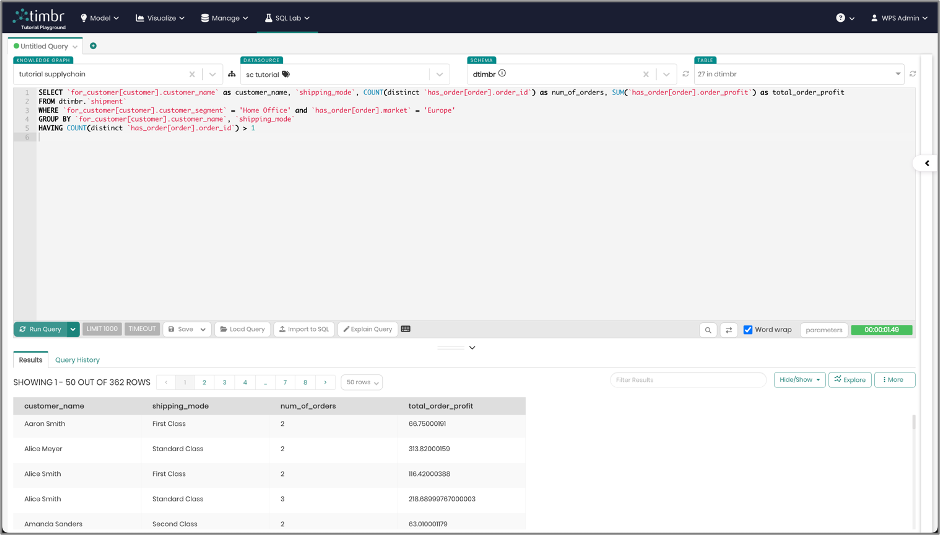Expand the Model menu
Viewport: 940px width, 536px height.
coord(100,18)
